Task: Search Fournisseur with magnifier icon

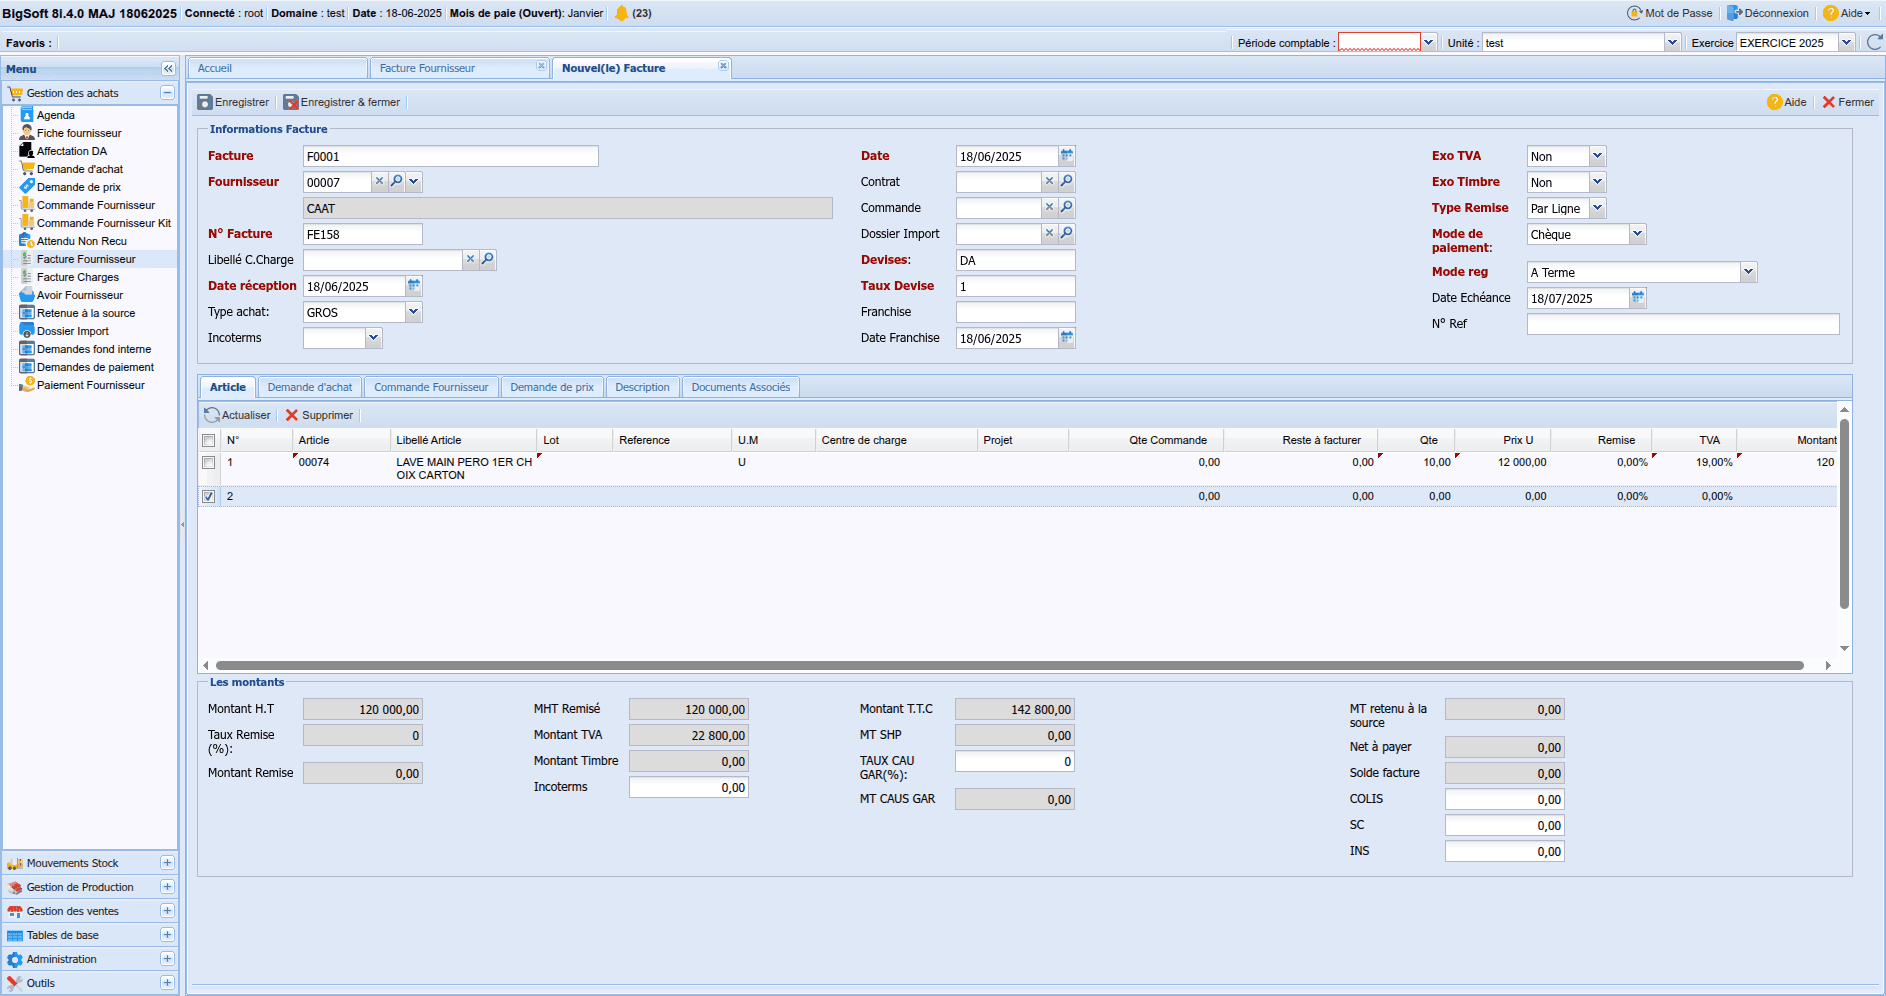Action: click(397, 182)
